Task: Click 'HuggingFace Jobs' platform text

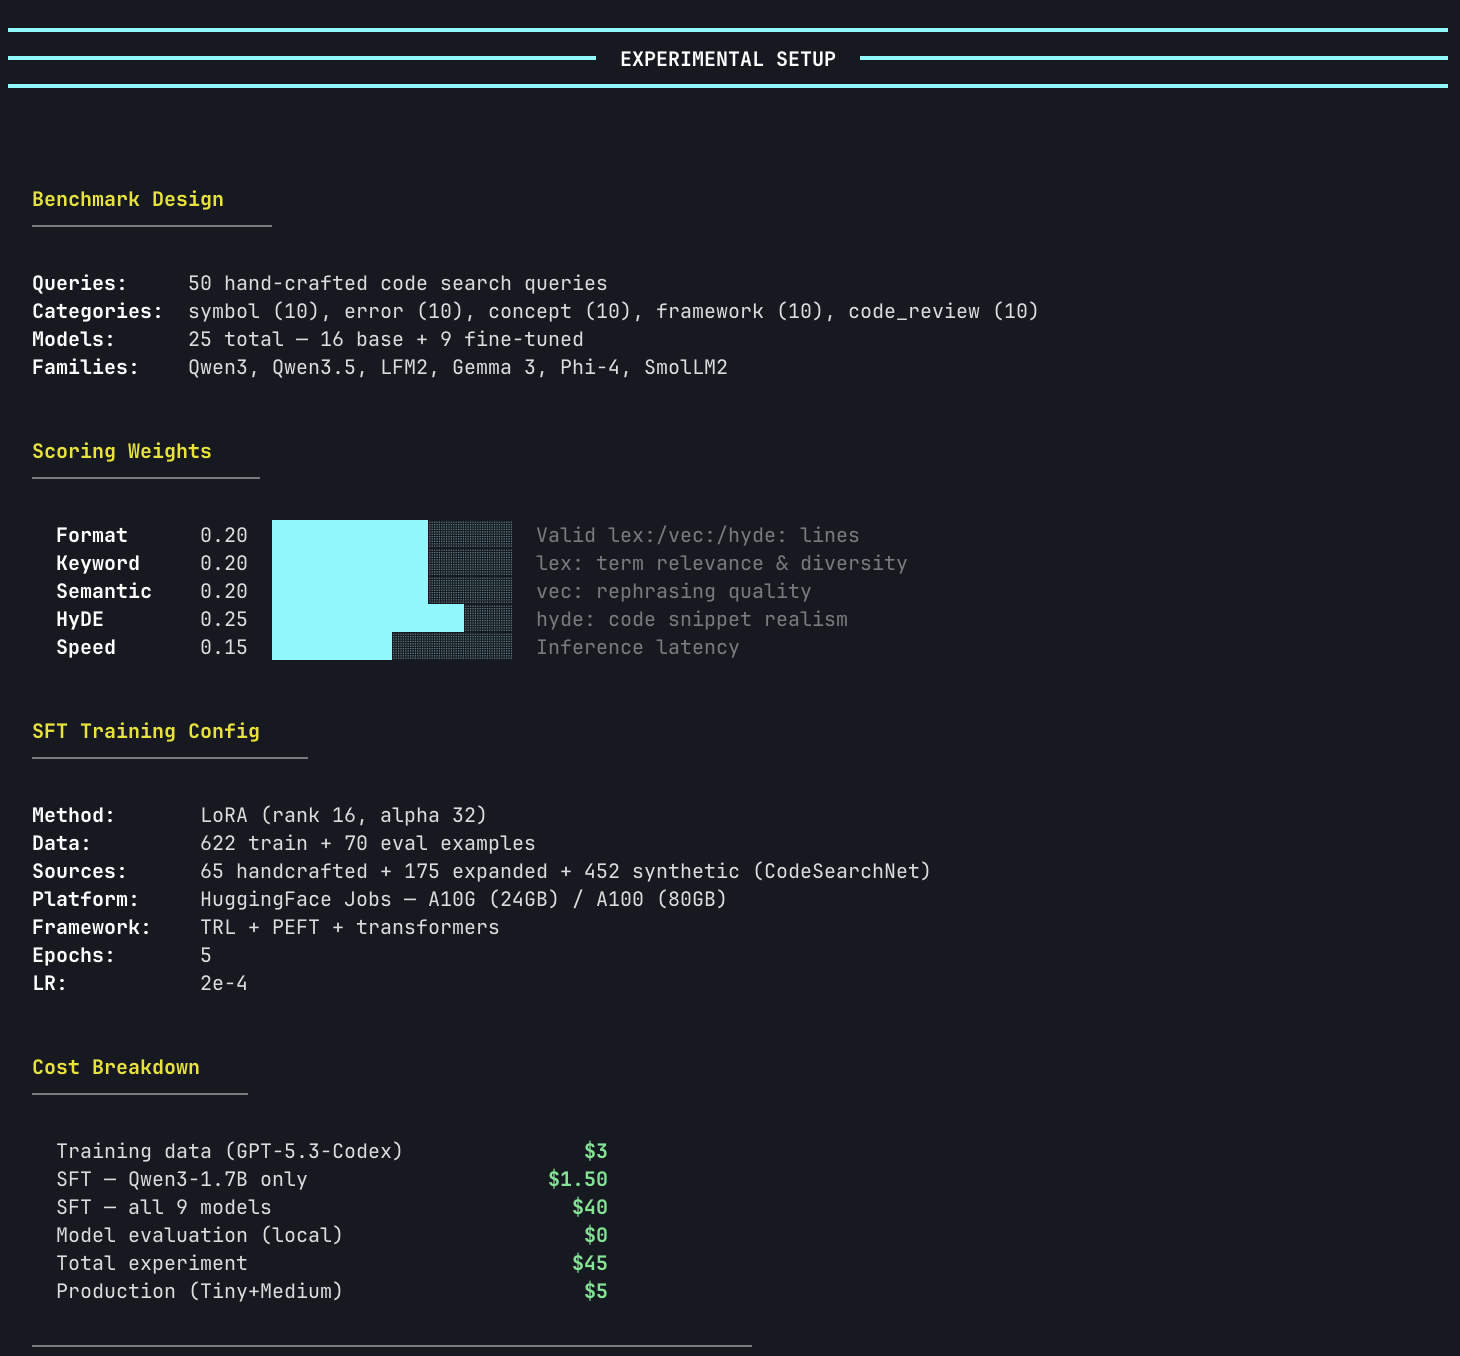Action: (296, 899)
